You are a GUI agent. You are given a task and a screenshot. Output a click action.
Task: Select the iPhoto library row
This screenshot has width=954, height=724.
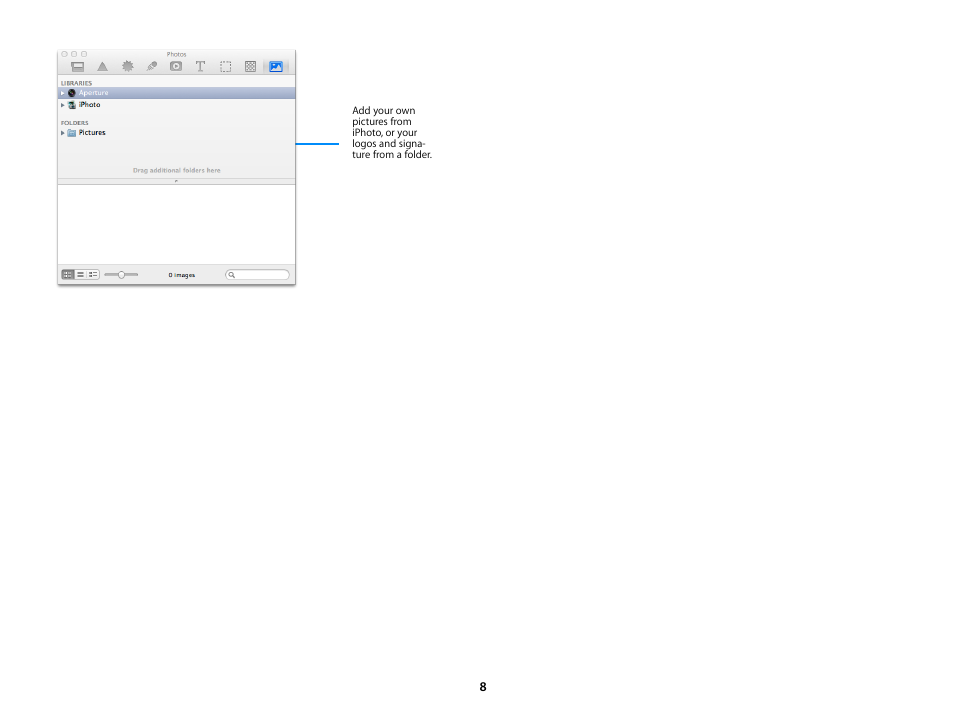click(176, 105)
